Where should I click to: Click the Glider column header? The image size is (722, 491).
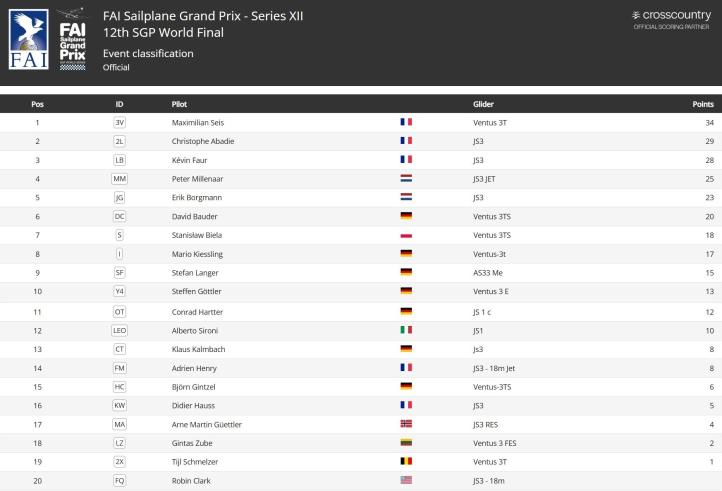pos(483,104)
